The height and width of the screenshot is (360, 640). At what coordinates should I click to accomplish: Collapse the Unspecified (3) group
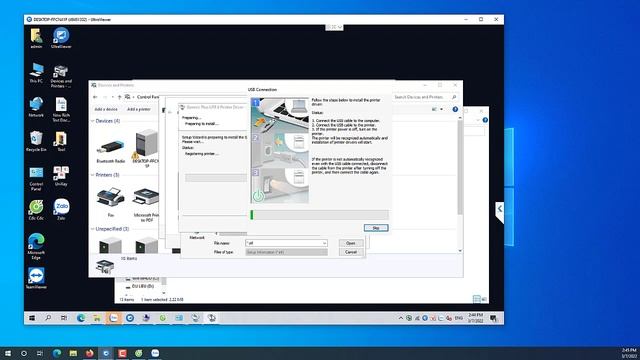93,229
